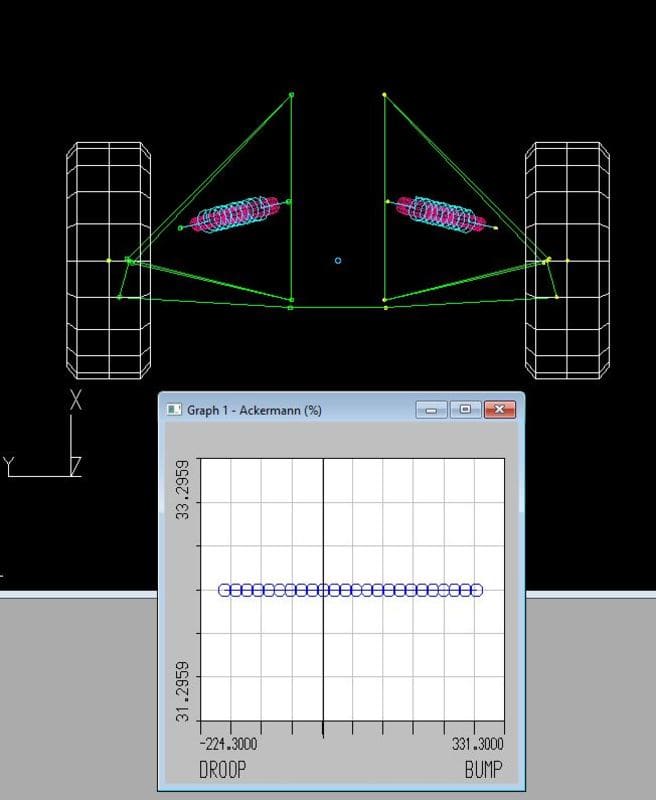656x800 pixels.
Task: Click the blue center point marker
Action: 338,261
